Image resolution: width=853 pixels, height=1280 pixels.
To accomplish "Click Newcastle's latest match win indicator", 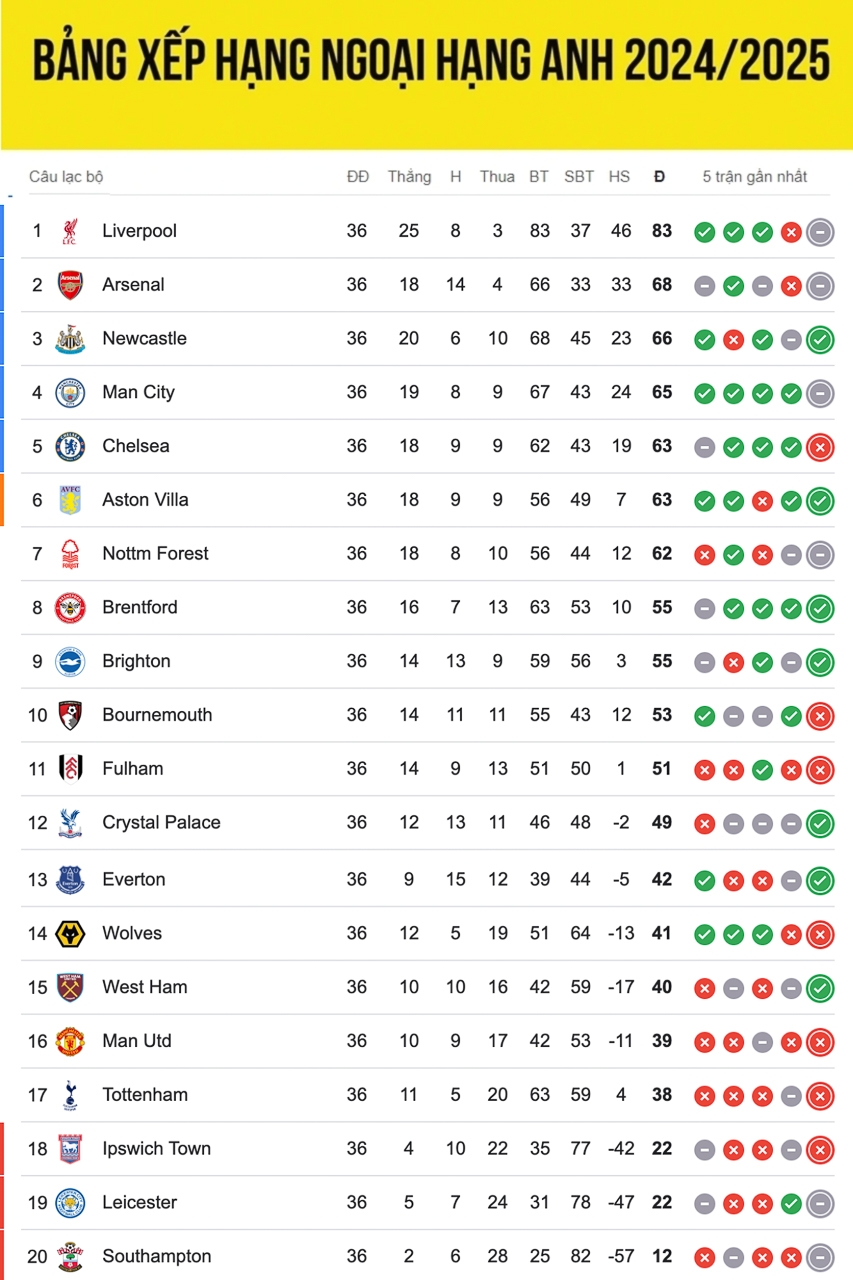I will [x=820, y=340].
